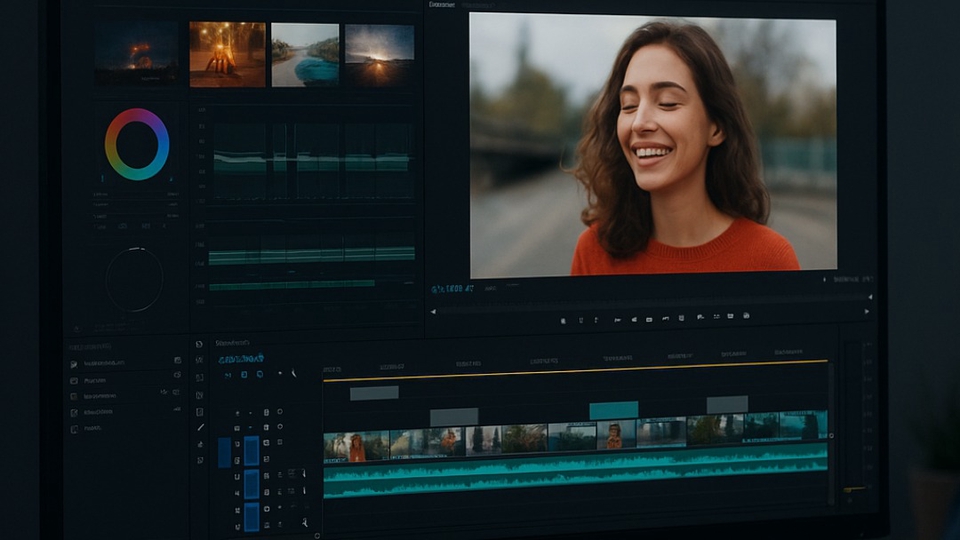Select the grey clip on the topmost timeline track

tap(374, 392)
